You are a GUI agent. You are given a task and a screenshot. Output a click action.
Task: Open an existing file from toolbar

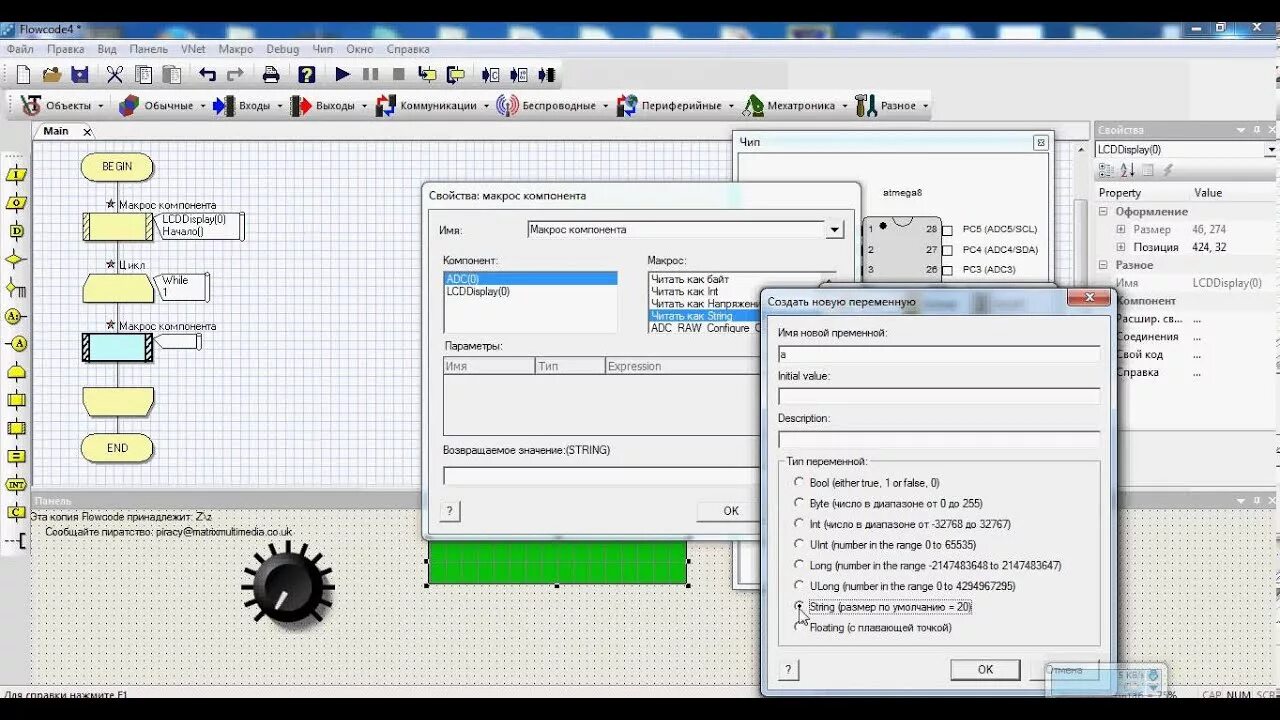(x=52, y=74)
